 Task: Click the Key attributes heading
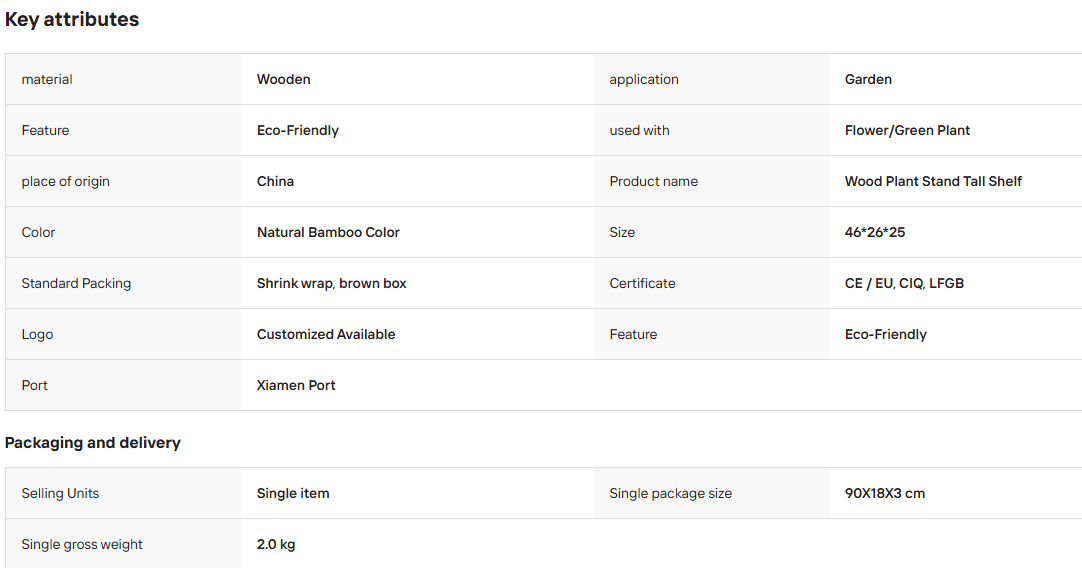(72, 19)
